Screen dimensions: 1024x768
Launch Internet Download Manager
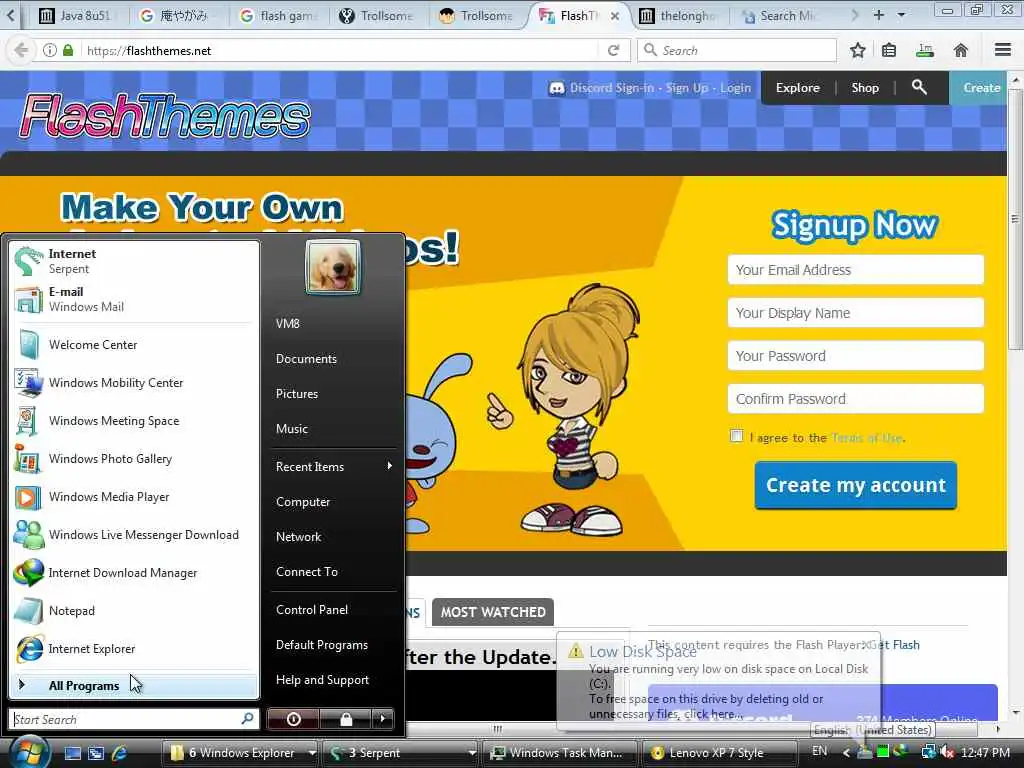[x=134, y=573]
